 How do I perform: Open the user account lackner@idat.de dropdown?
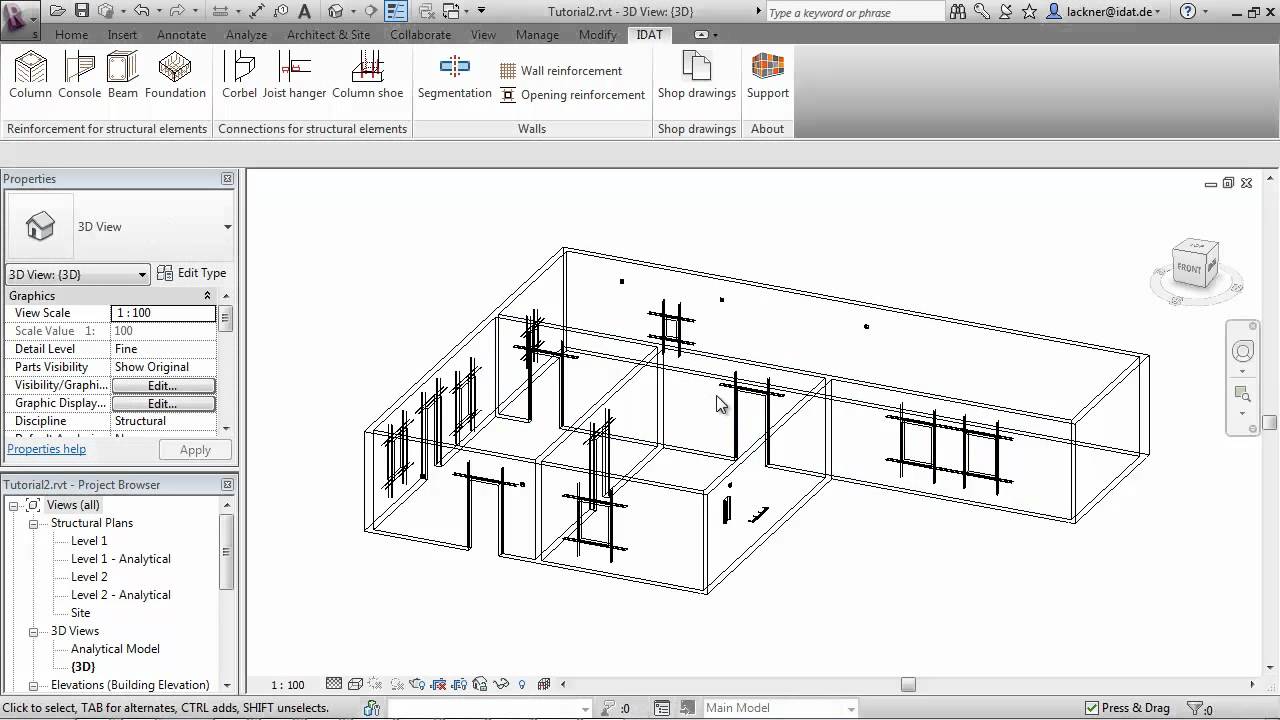tap(1107, 11)
